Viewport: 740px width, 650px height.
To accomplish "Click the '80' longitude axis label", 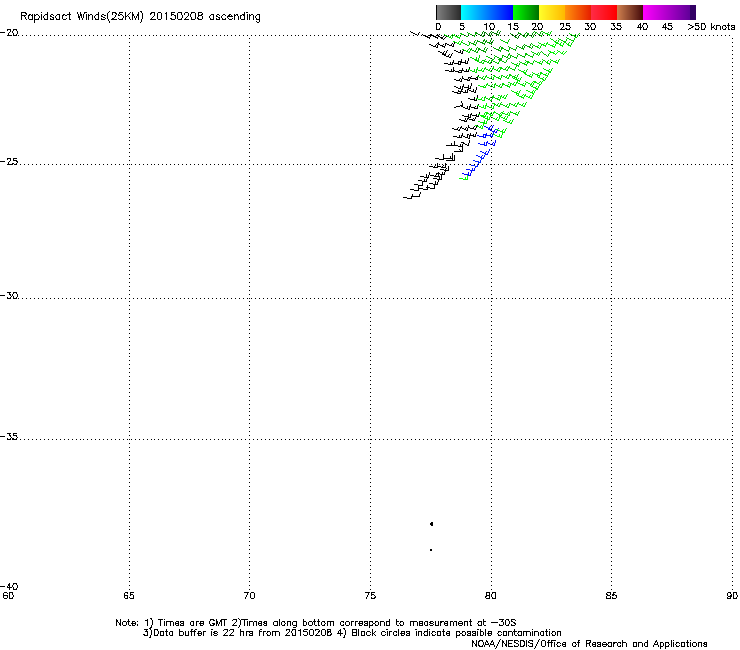I will click(491, 596).
